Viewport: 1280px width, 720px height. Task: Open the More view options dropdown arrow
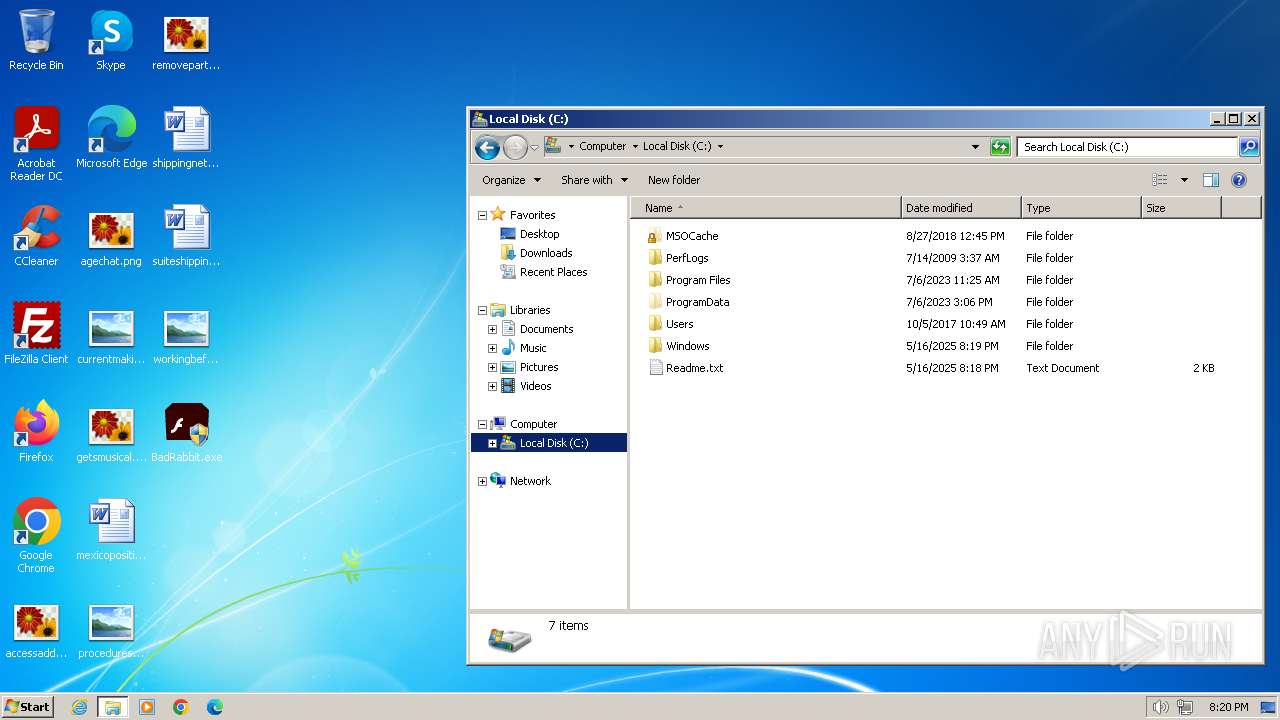point(1184,180)
